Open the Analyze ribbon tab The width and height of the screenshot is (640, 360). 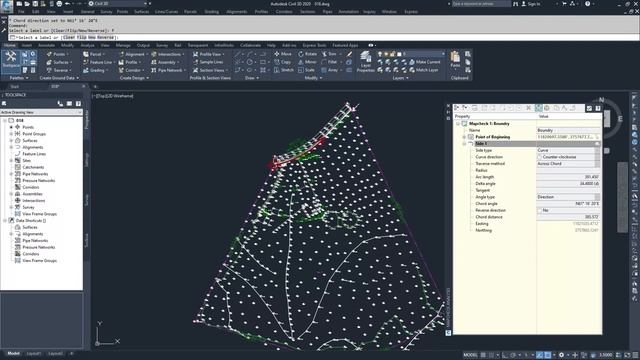pos(87,45)
